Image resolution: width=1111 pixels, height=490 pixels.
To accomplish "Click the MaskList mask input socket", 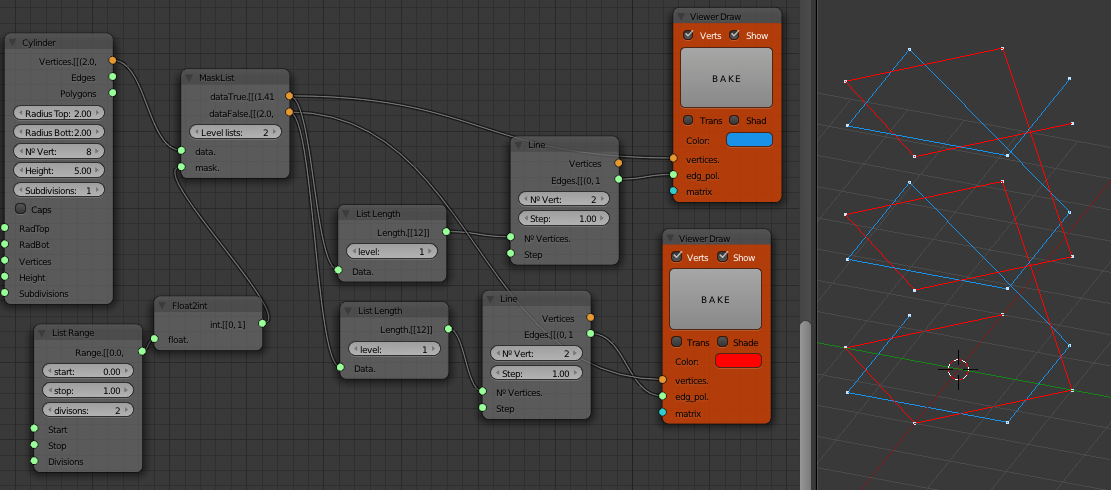I will point(181,167).
